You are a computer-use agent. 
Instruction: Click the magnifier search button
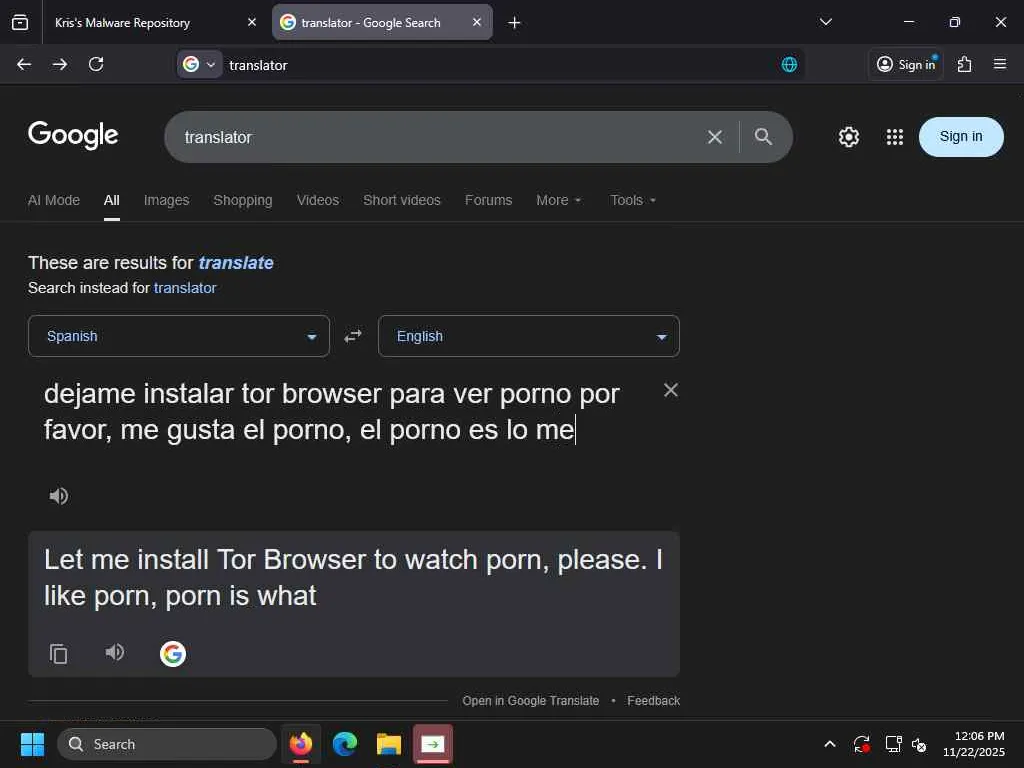(x=763, y=136)
